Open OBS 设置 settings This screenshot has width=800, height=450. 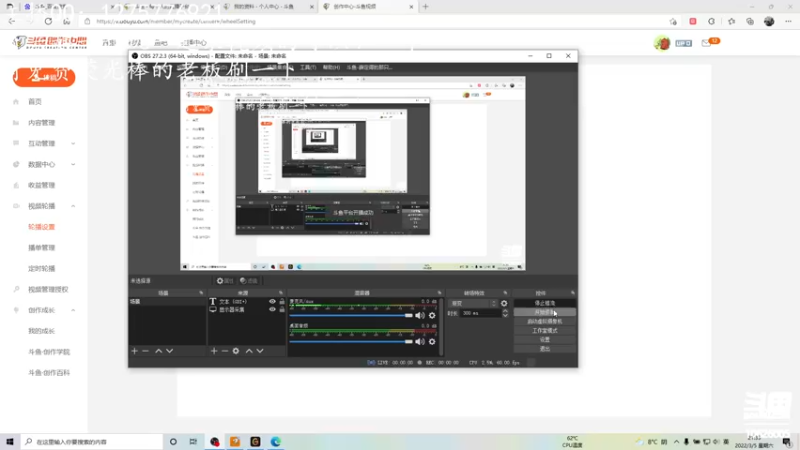[544, 340]
